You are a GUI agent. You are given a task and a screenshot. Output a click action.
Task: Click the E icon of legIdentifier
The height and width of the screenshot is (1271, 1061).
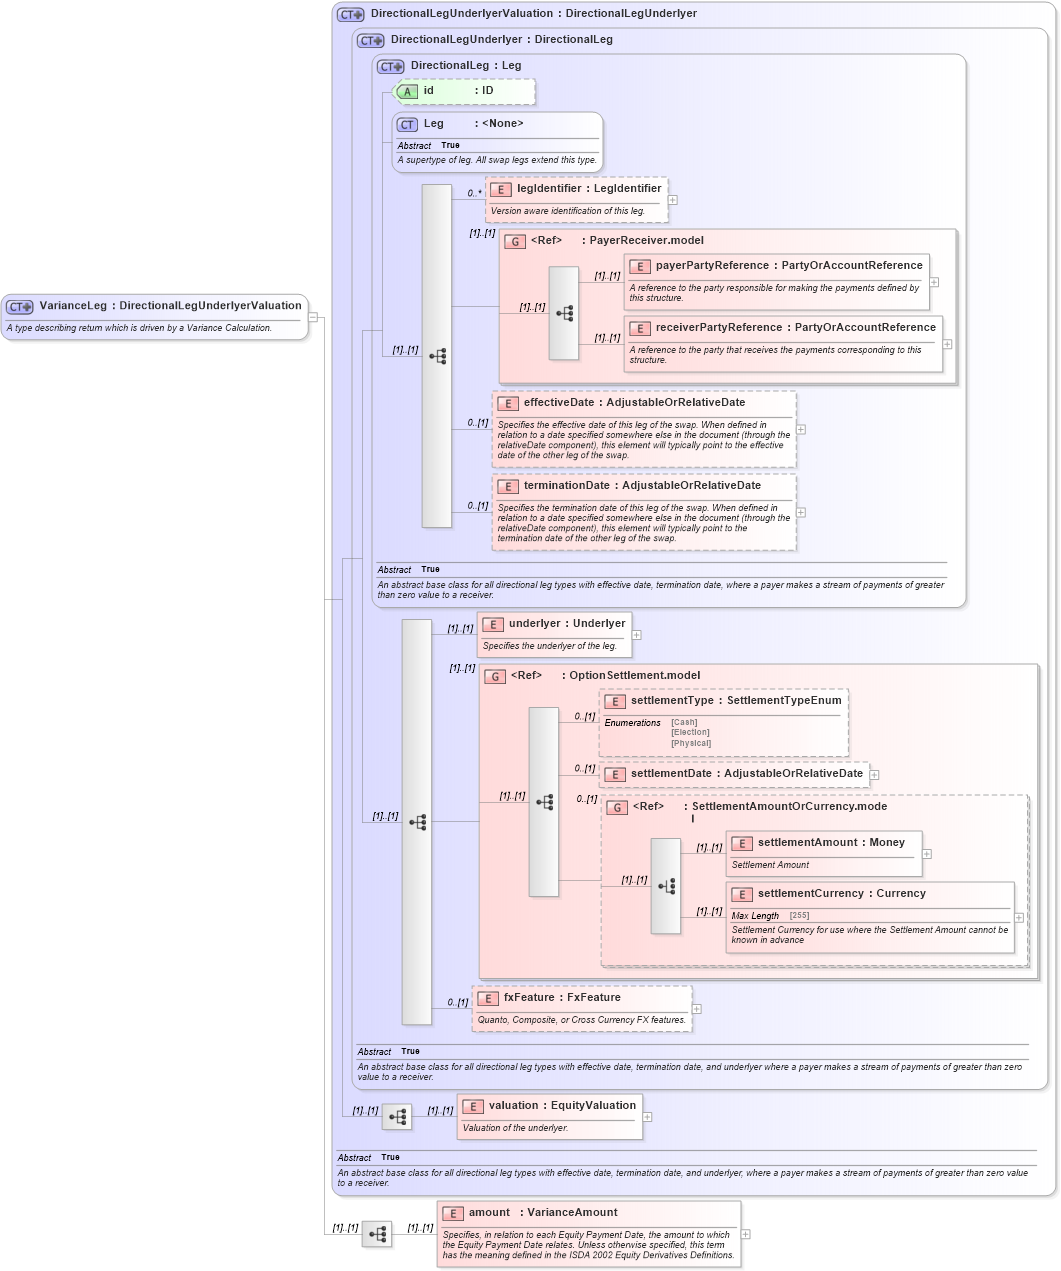[501, 190]
